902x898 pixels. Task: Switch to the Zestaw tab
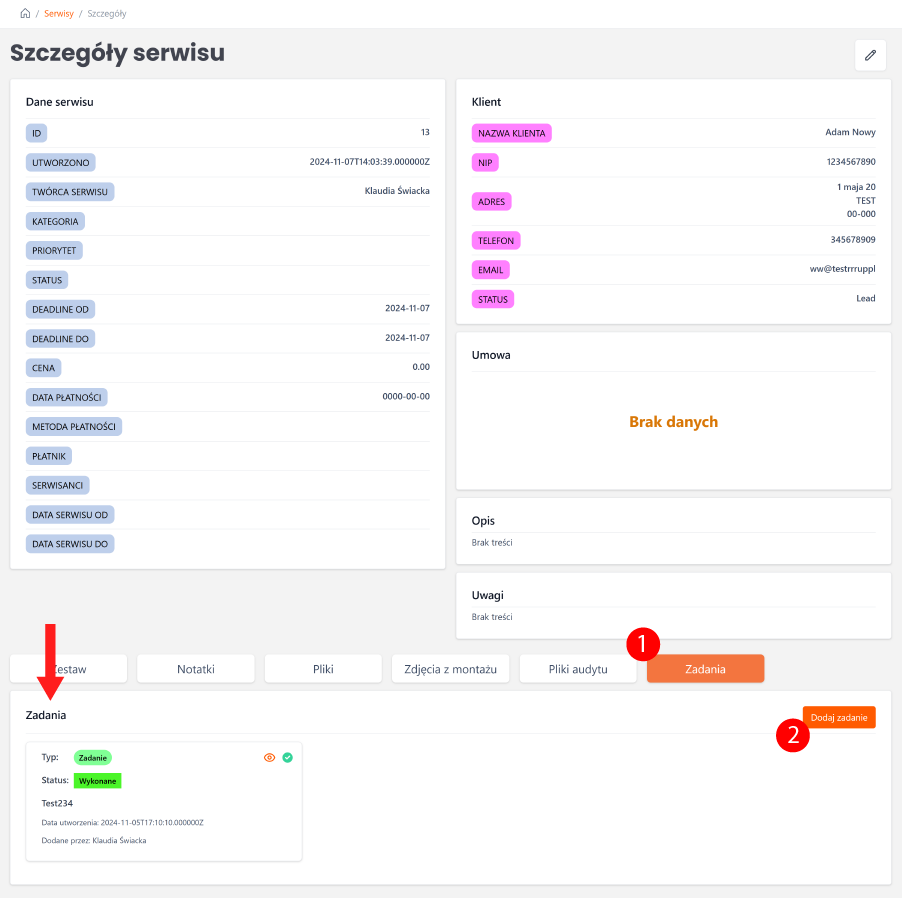coord(69,669)
